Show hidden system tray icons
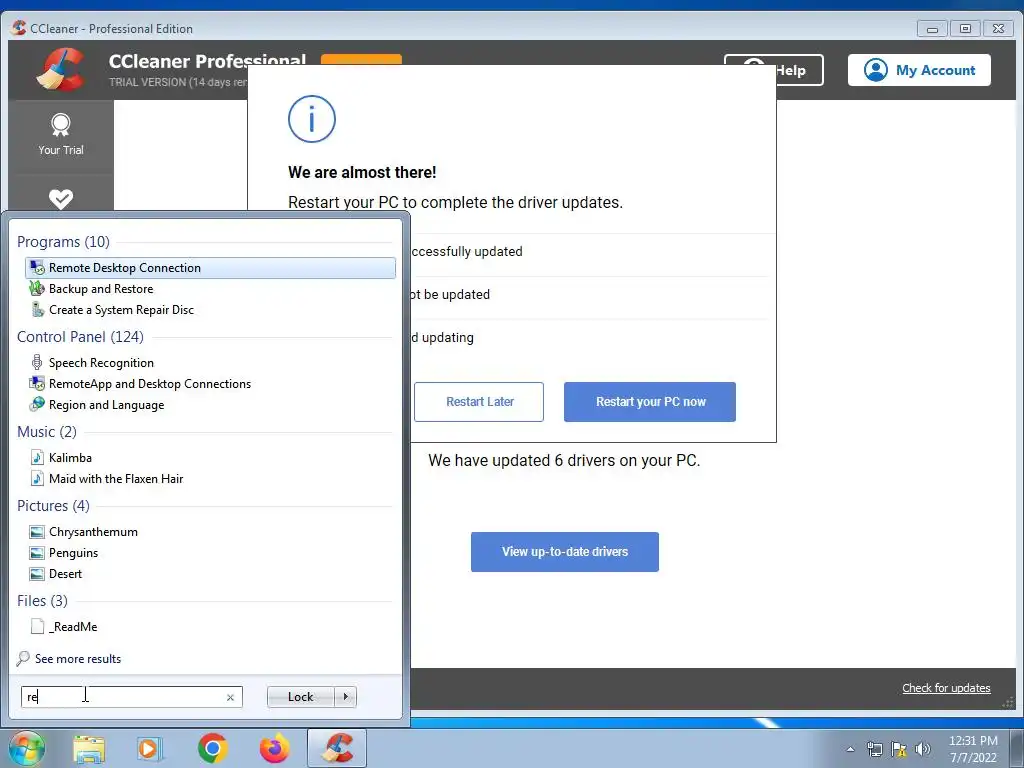The width and height of the screenshot is (1024, 768). [850, 749]
